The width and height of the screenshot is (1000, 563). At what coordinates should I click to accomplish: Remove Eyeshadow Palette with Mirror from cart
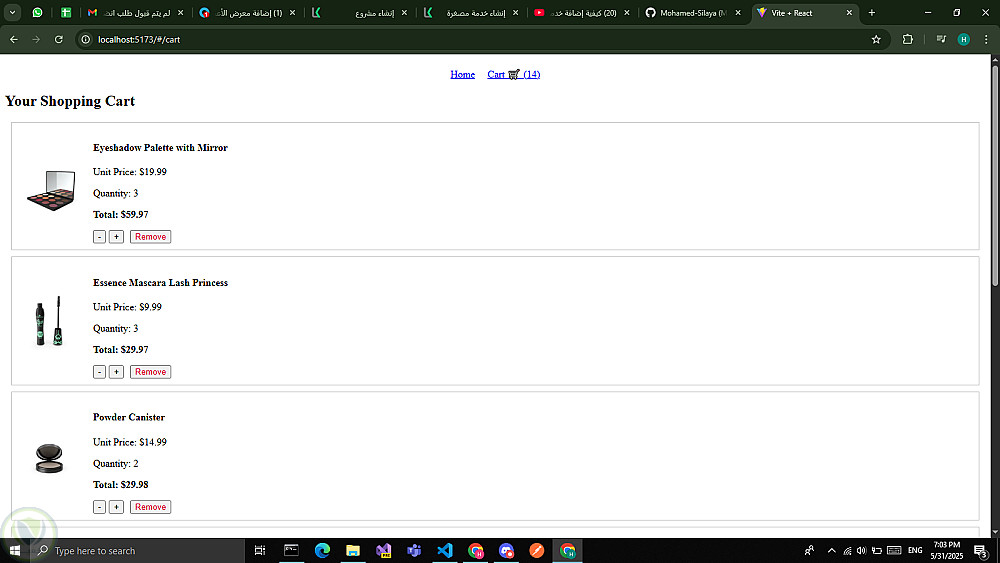[151, 237]
